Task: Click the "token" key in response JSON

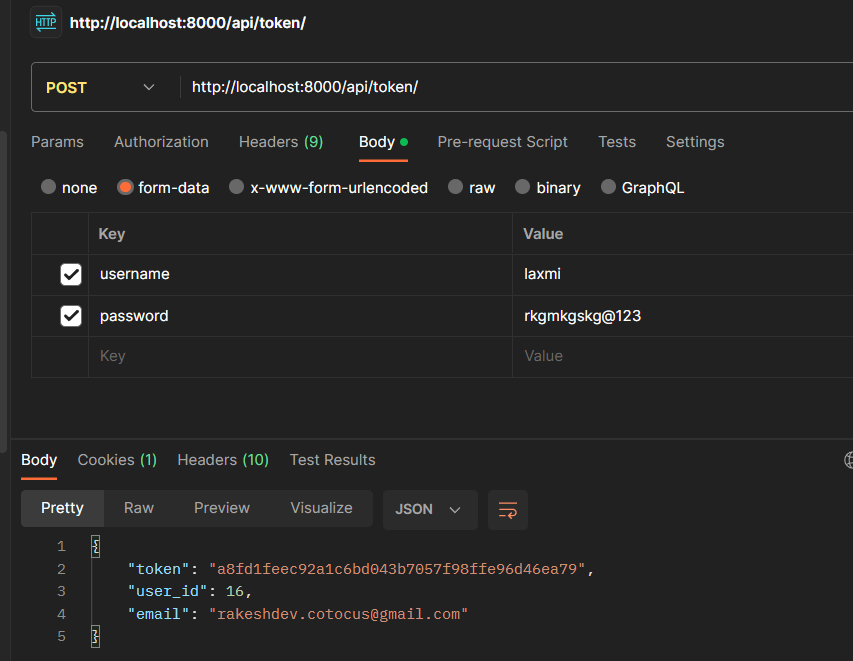Action: [x=158, y=569]
